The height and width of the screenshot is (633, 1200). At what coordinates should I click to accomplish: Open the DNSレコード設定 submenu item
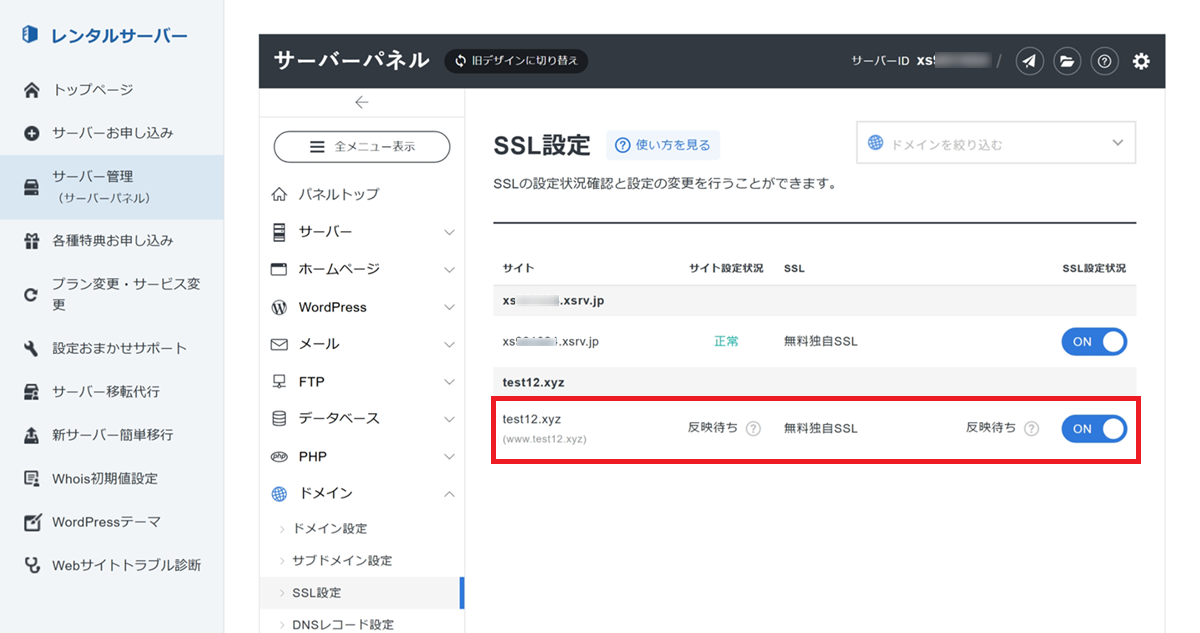coord(343,624)
